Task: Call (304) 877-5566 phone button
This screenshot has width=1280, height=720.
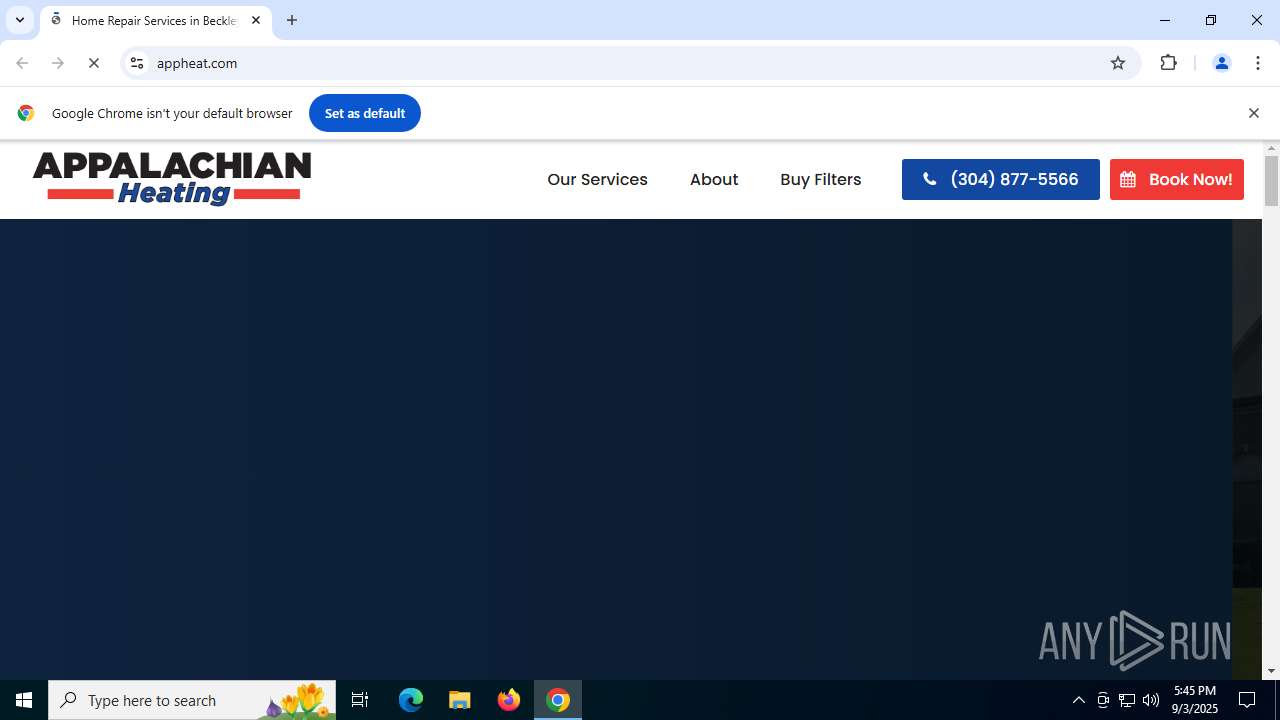Action: pos(1000,180)
